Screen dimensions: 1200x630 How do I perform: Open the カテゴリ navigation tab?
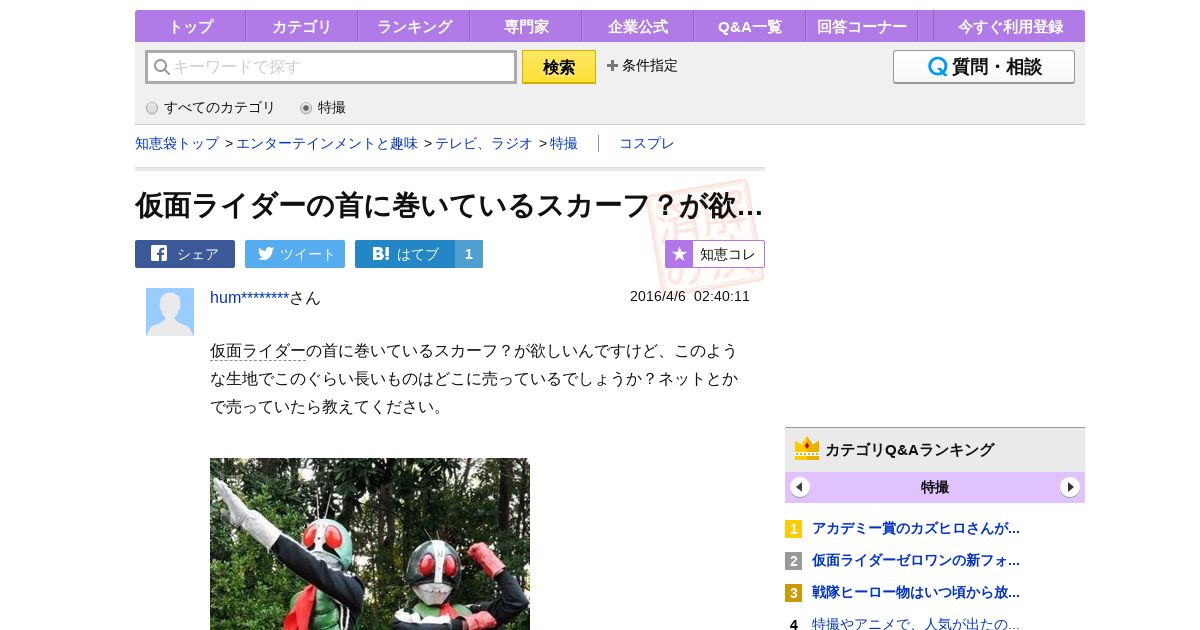point(301,26)
